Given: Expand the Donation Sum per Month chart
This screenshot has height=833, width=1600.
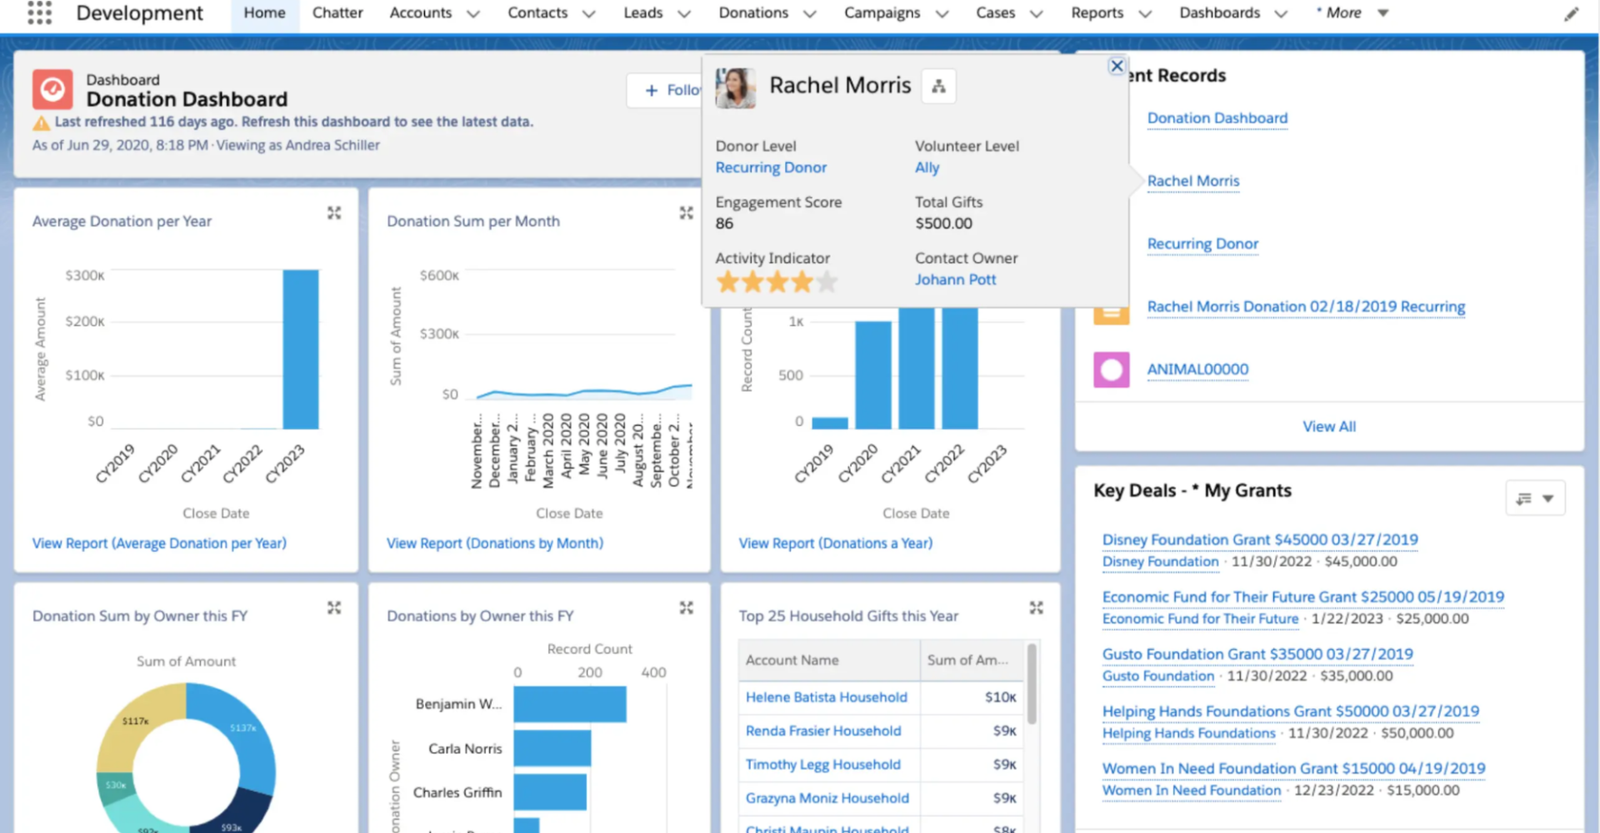Looking at the screenshot, I should [x=686, y=213].
